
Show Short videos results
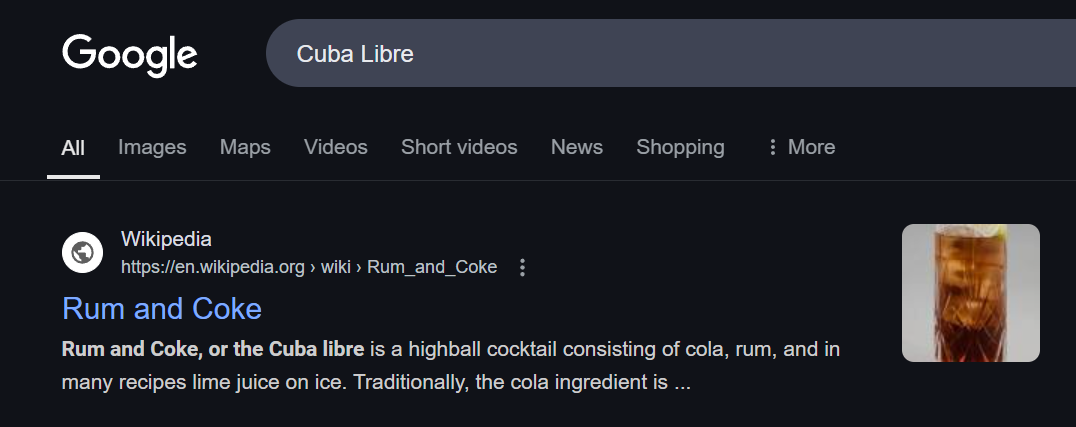[459, 147]
